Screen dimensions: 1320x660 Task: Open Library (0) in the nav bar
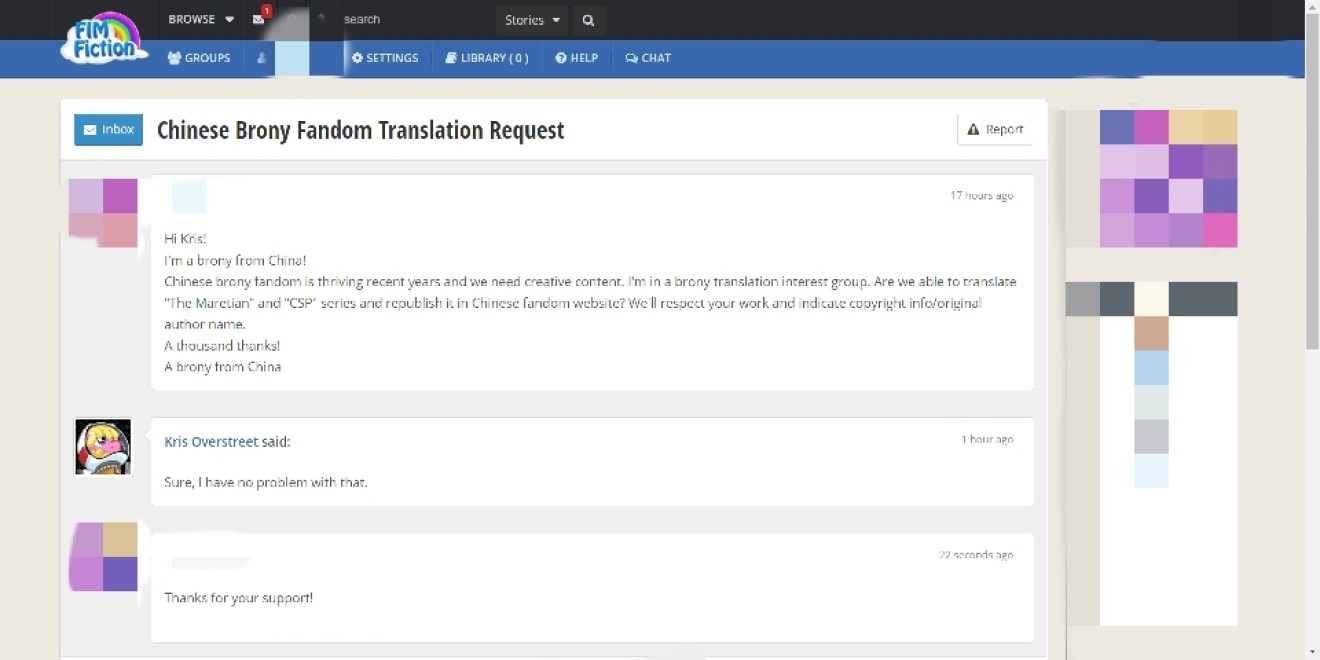point(487,58)
